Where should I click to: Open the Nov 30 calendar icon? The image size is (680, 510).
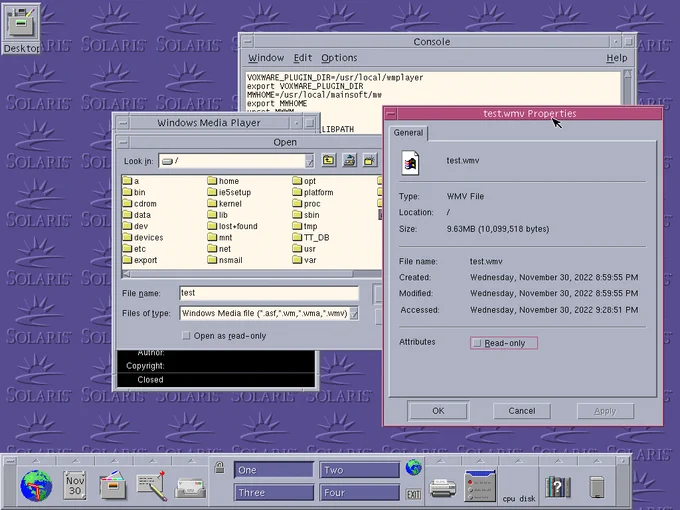[x=75, y=486]
